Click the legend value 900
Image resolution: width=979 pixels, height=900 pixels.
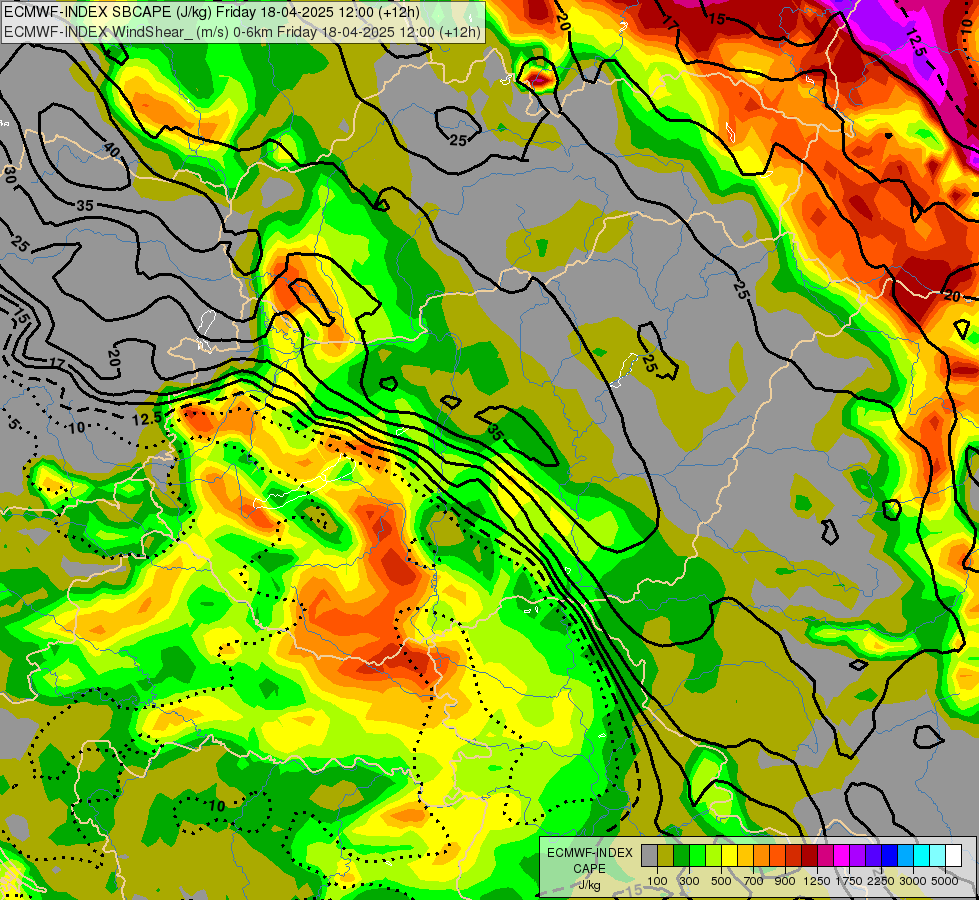[785, 881]
